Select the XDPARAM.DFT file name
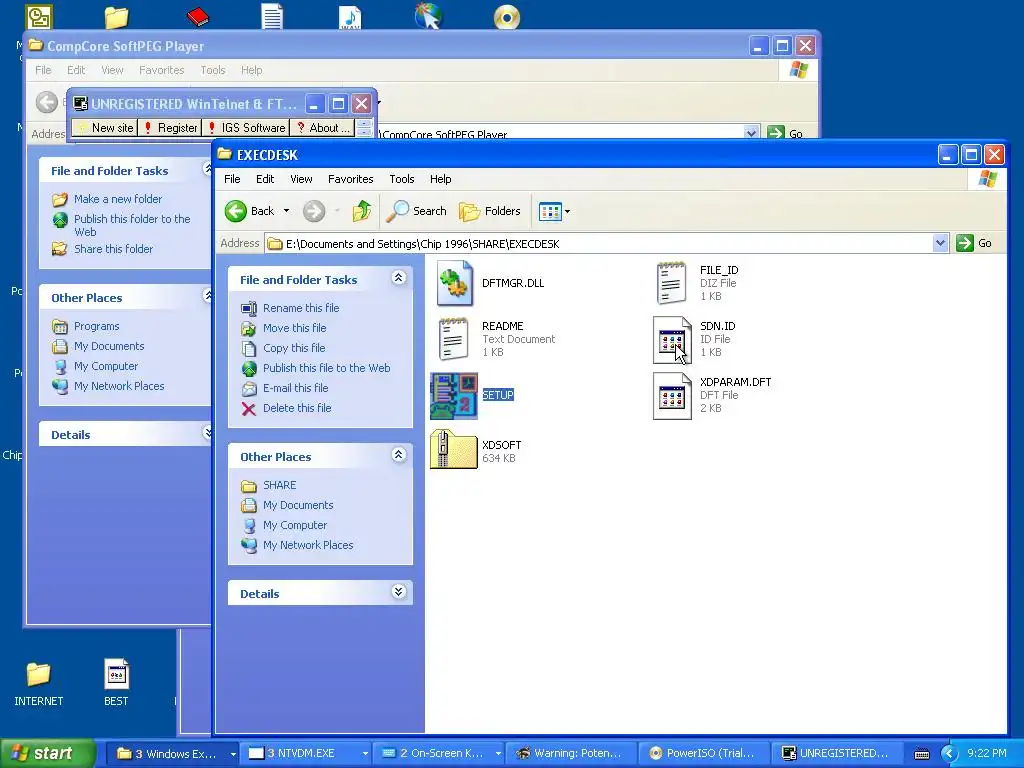This screenshot has width=1024, height=768. coord(735,383)
